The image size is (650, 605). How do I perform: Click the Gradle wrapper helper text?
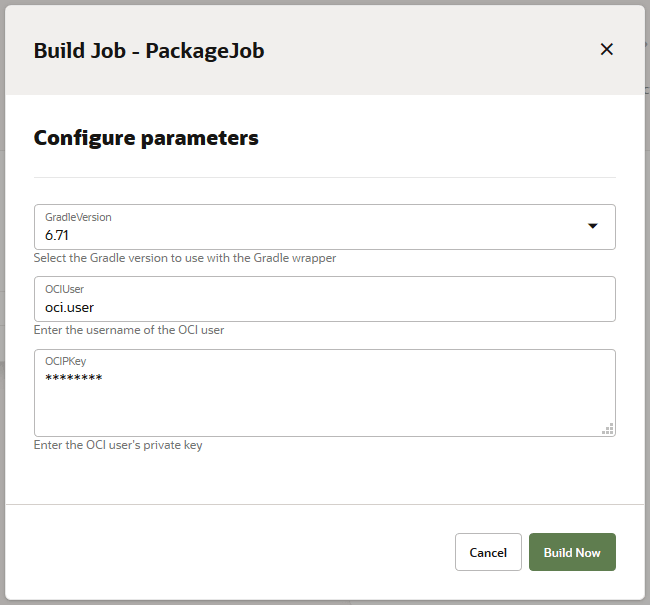(185, 258)
